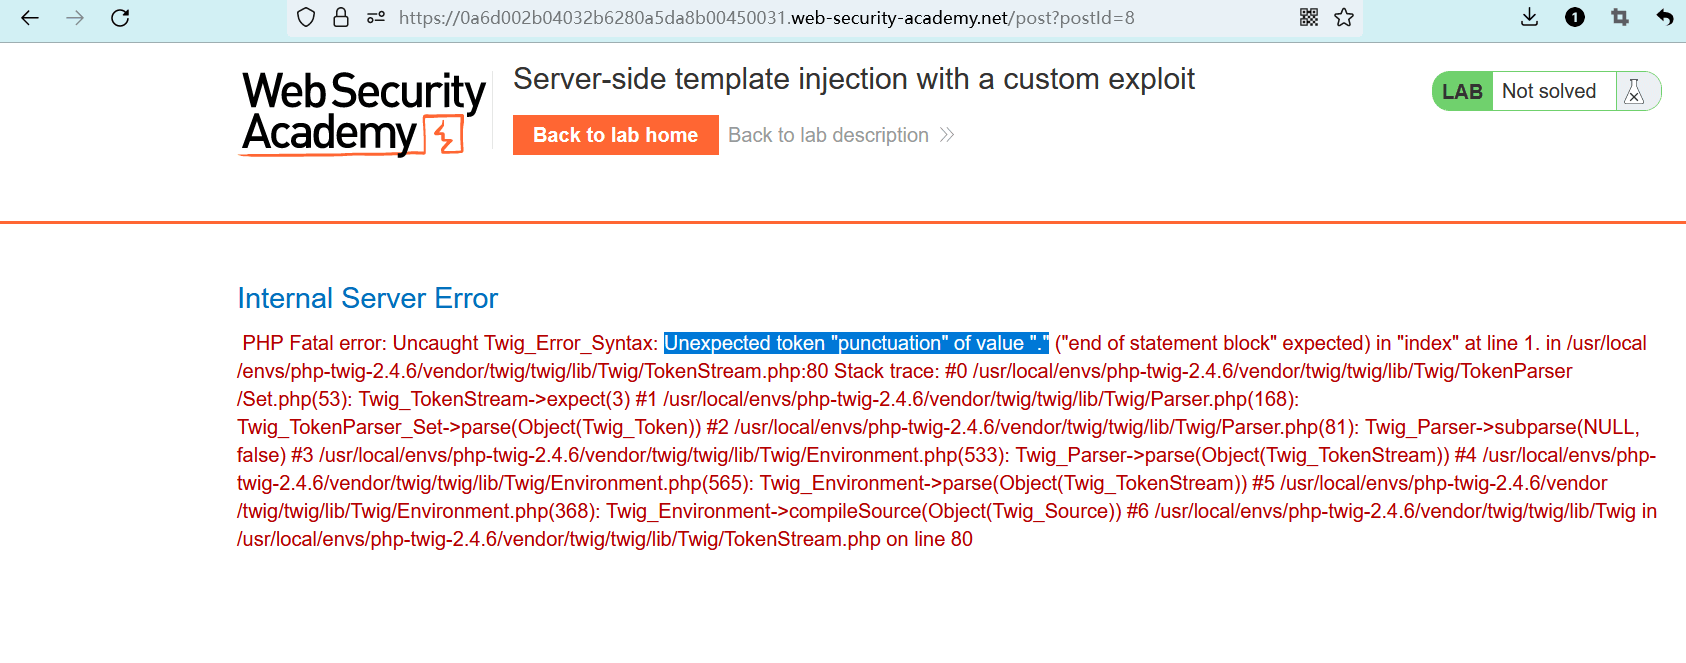
Task: Open the downloads panel
Action: tap(1529, 18)
